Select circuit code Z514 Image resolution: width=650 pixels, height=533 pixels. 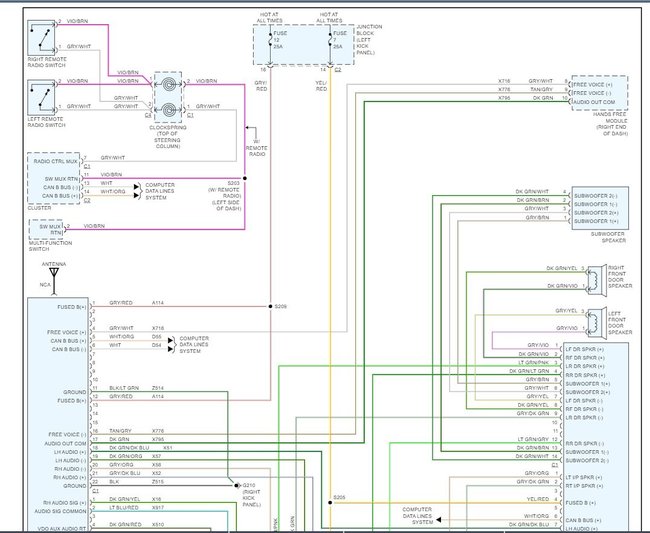(x=158, y=388)
